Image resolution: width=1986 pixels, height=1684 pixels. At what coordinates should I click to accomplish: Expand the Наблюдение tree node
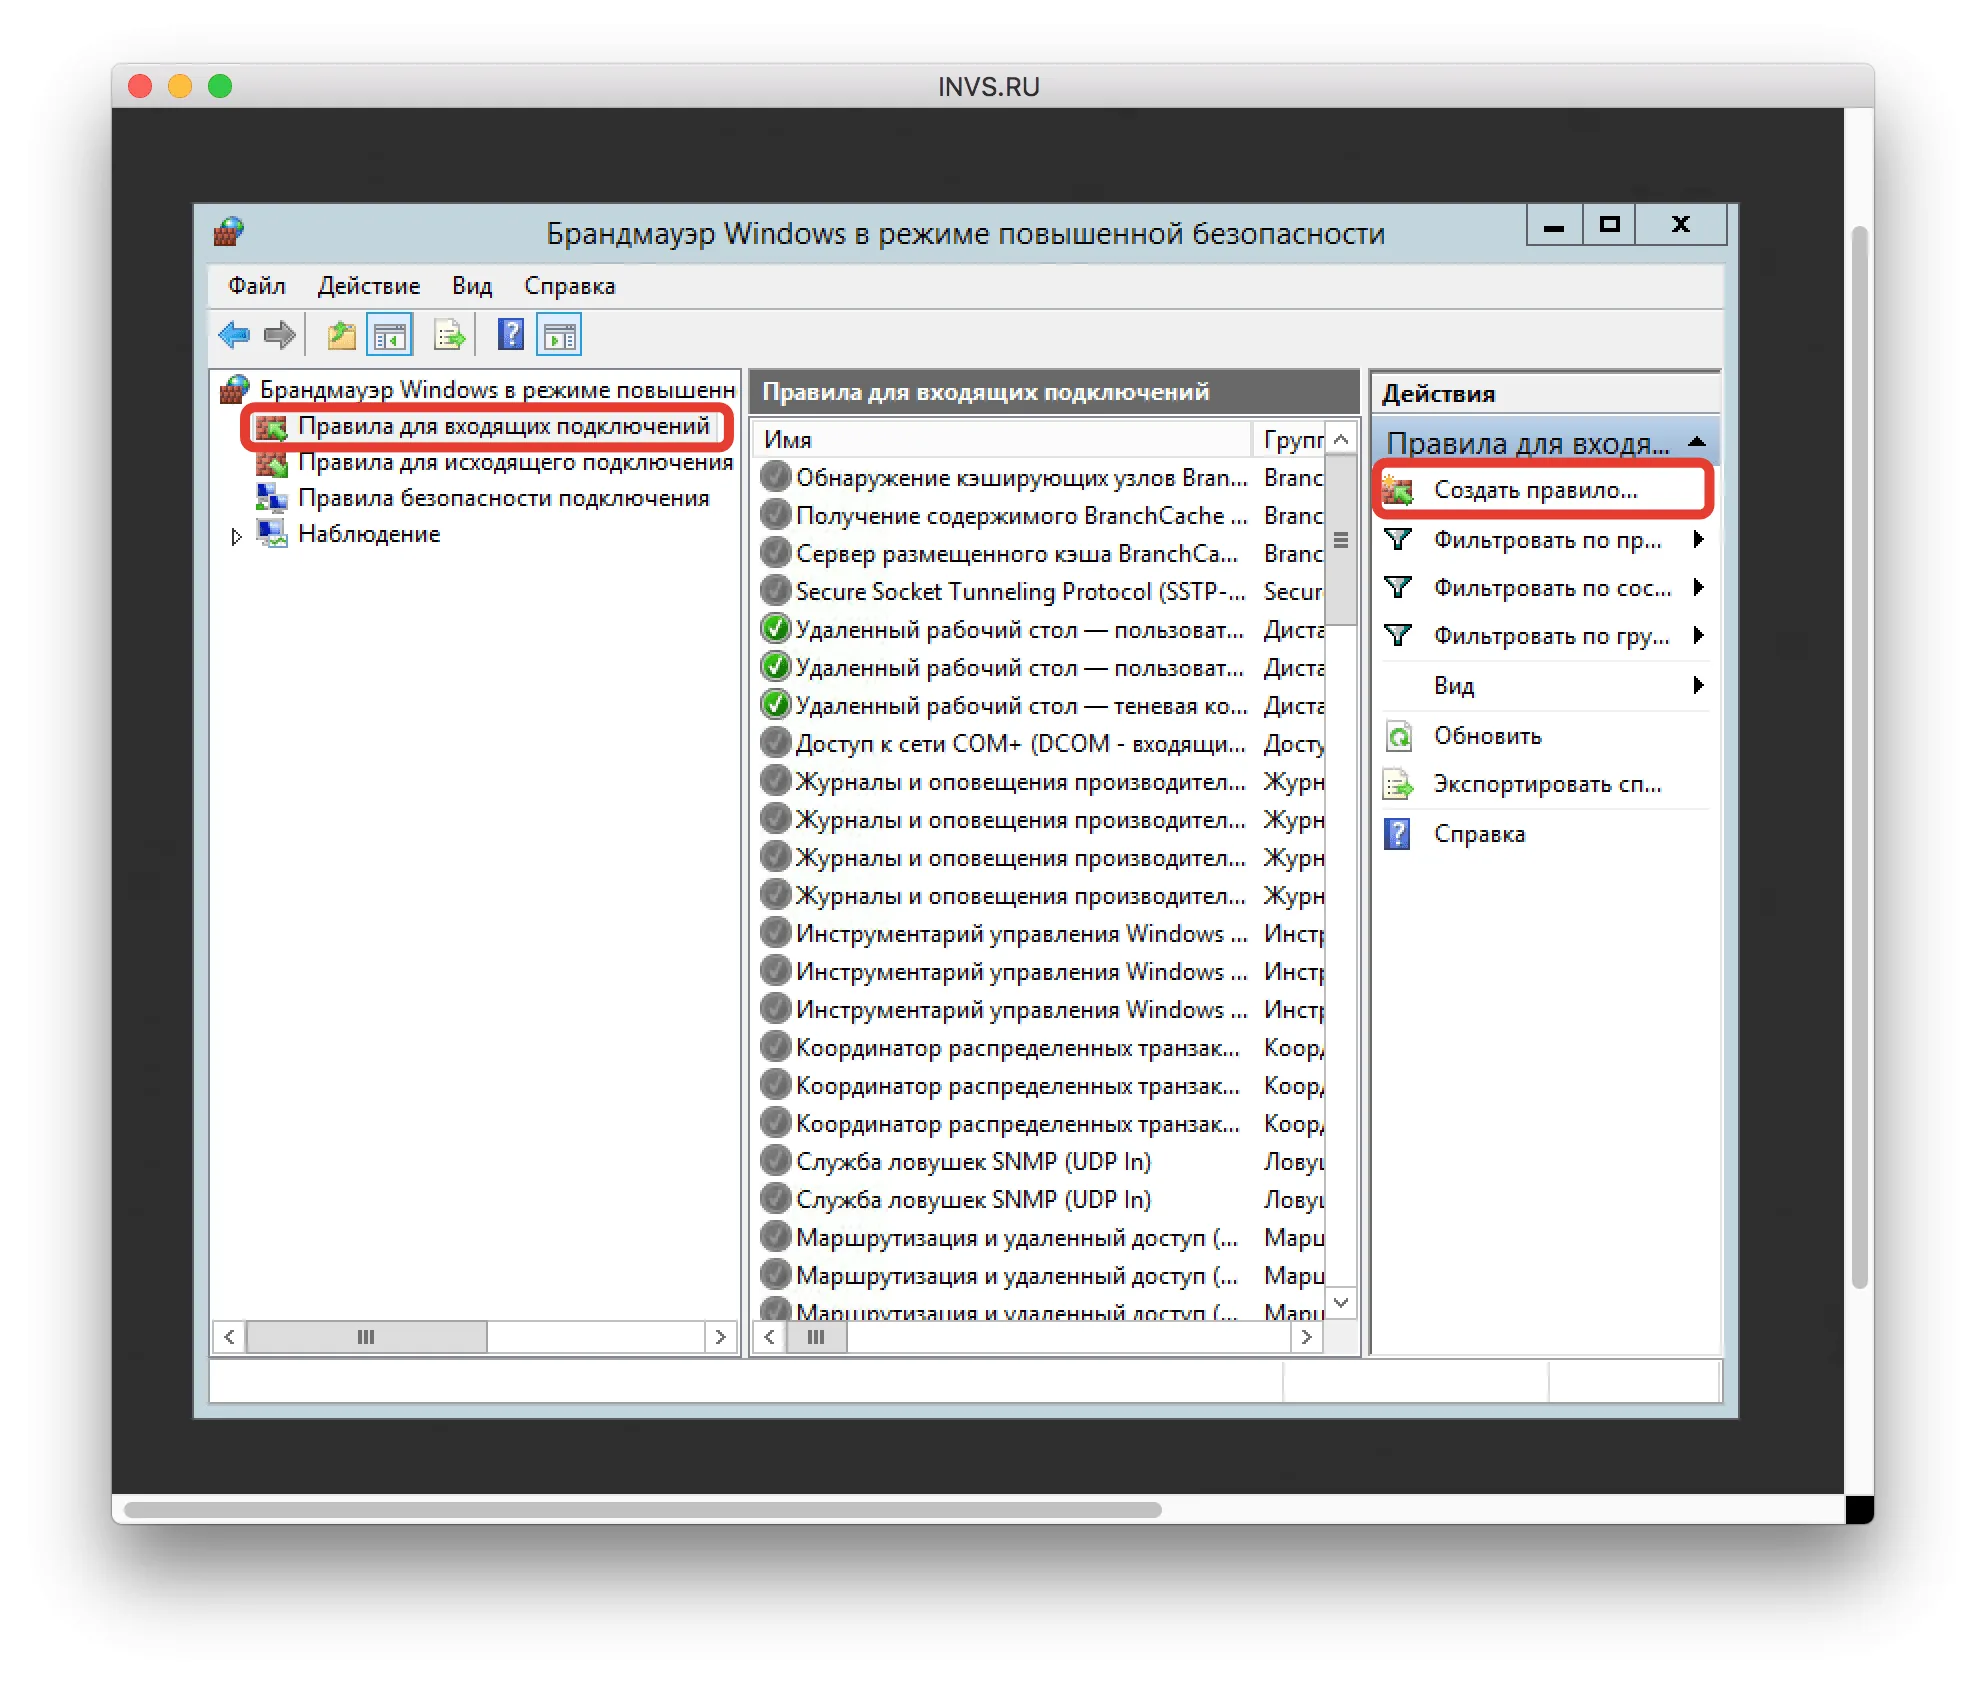coord(237,537)
